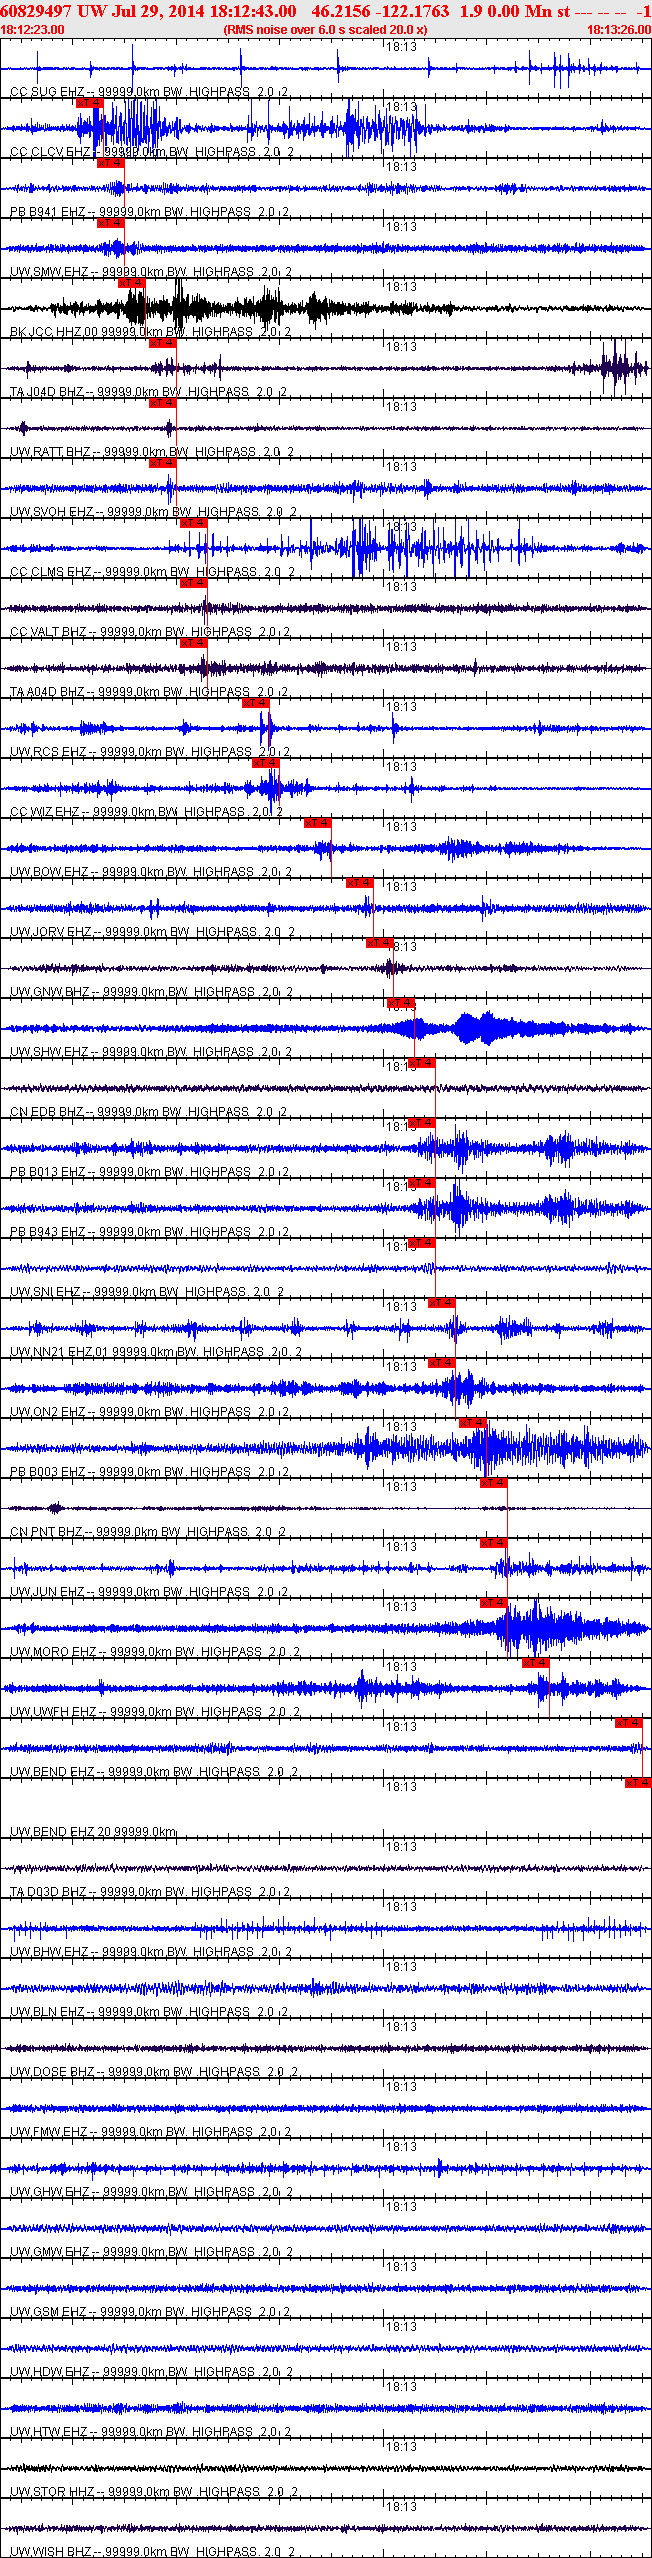Viewport: 652px width, 2558px height.
Task: Click the RMS noise scaling note
Action: (325, 30)
